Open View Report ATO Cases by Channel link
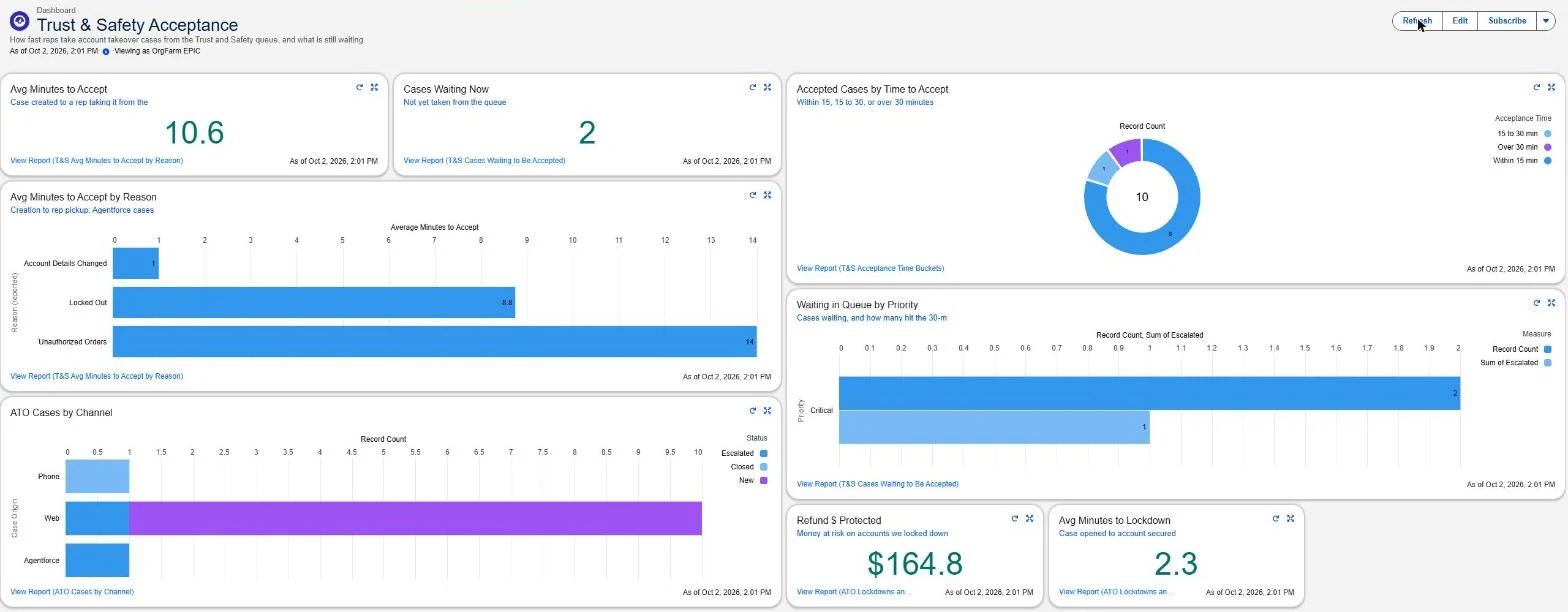 pyautogui.click(x=72, y=592)
